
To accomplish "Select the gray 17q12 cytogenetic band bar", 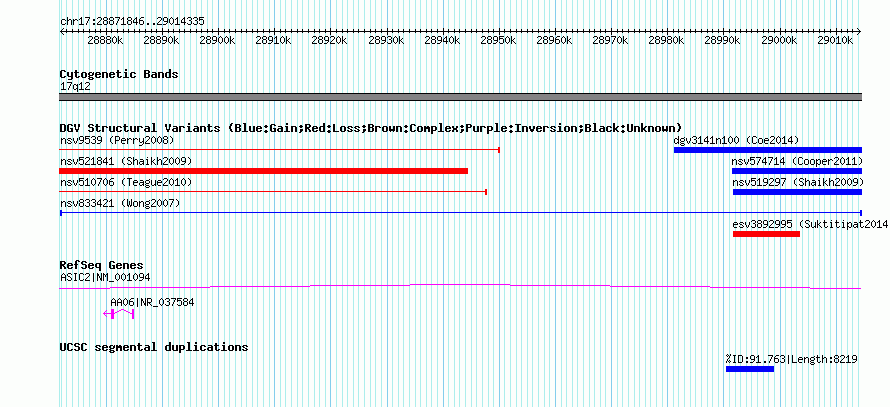I will coord(461,97).
